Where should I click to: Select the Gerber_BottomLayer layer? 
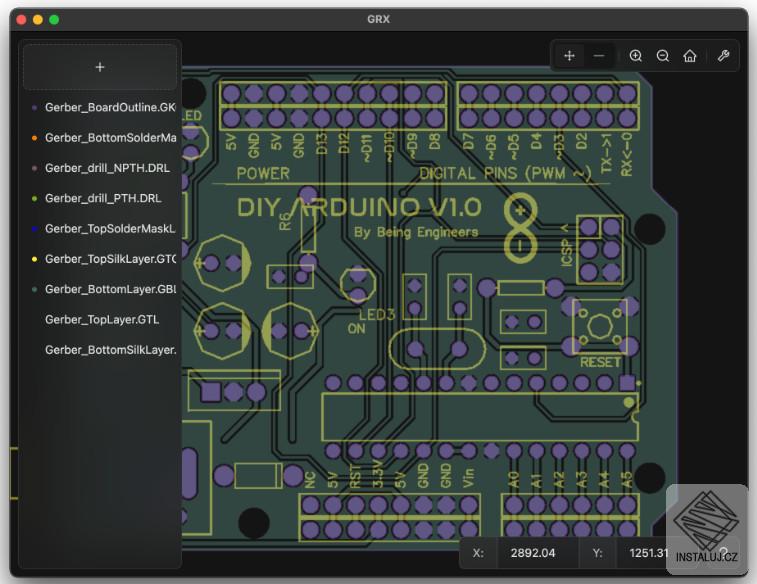pos(100,289)
